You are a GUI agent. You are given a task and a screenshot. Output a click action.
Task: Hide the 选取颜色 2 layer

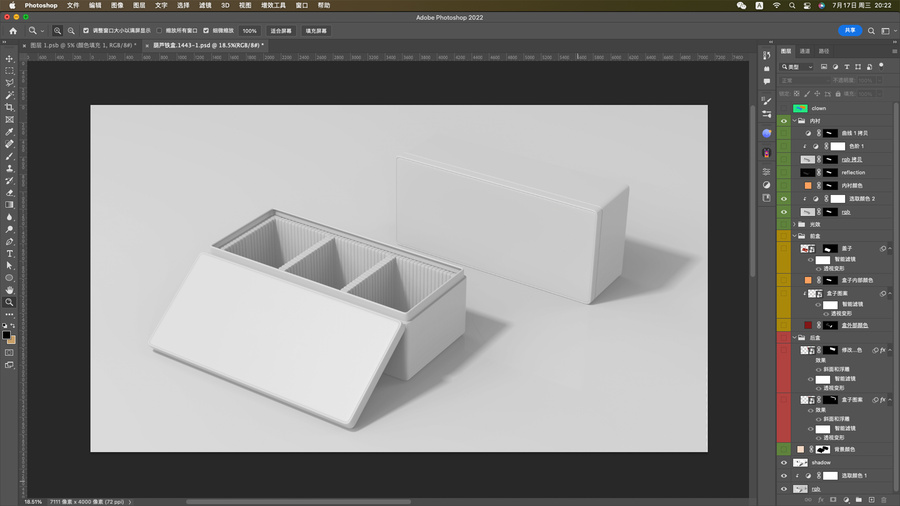point(783,198)
